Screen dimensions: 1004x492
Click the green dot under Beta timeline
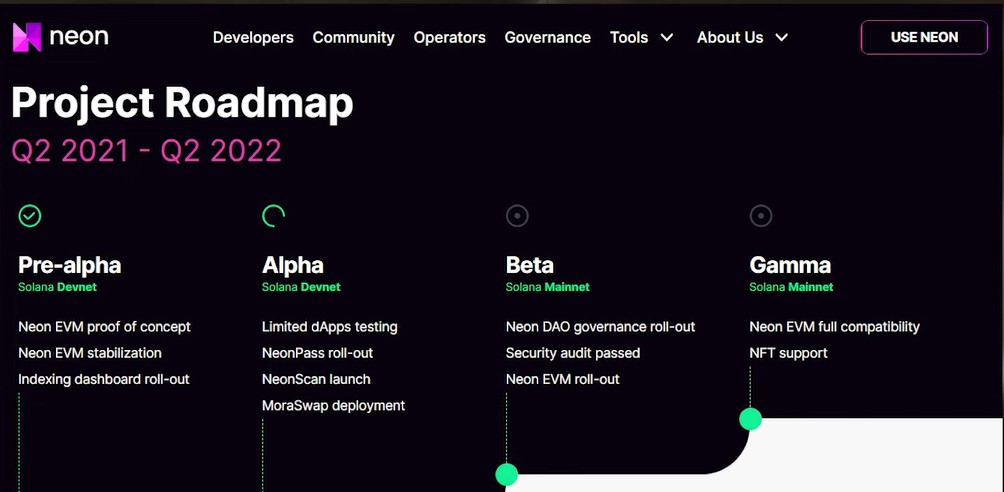pyautogui.click(x=507, y=474)
